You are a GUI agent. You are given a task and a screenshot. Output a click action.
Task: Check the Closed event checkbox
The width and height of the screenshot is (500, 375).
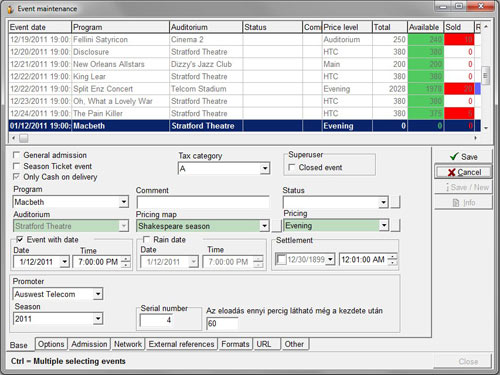[291, 167]
